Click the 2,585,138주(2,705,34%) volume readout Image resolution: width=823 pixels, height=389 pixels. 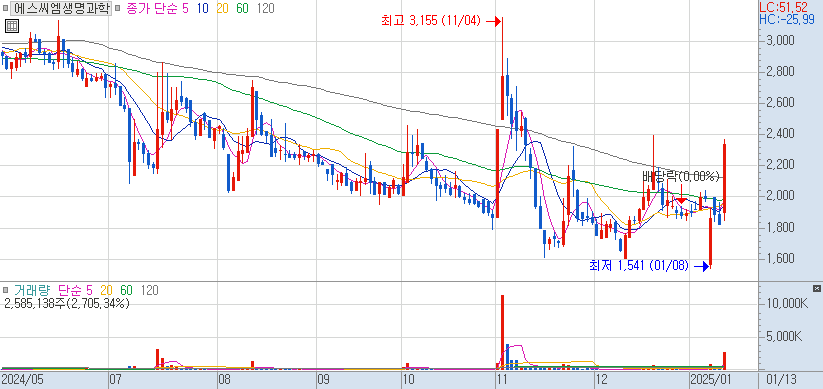[x=67, y=303]
